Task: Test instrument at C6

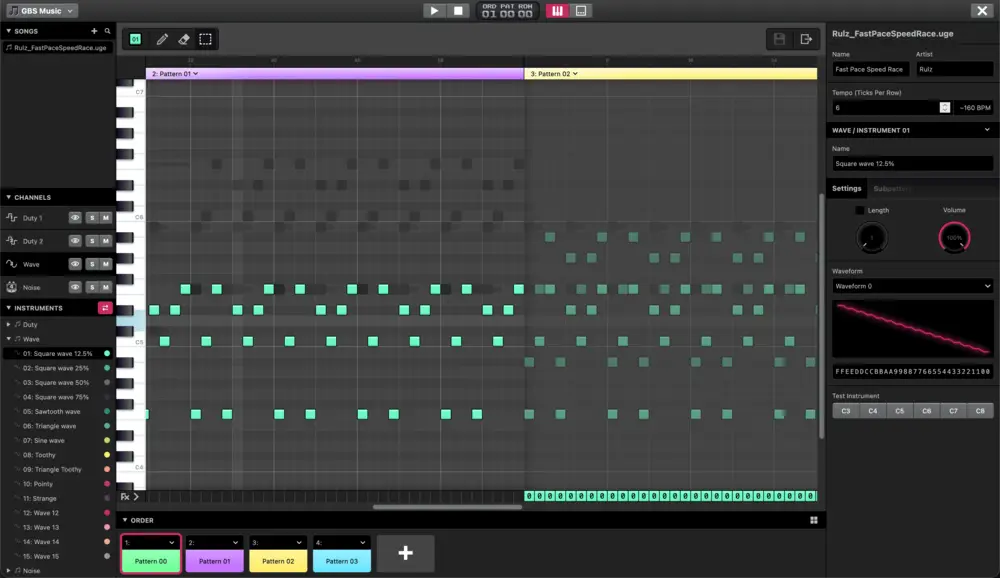Action: [x=927, y=411]
